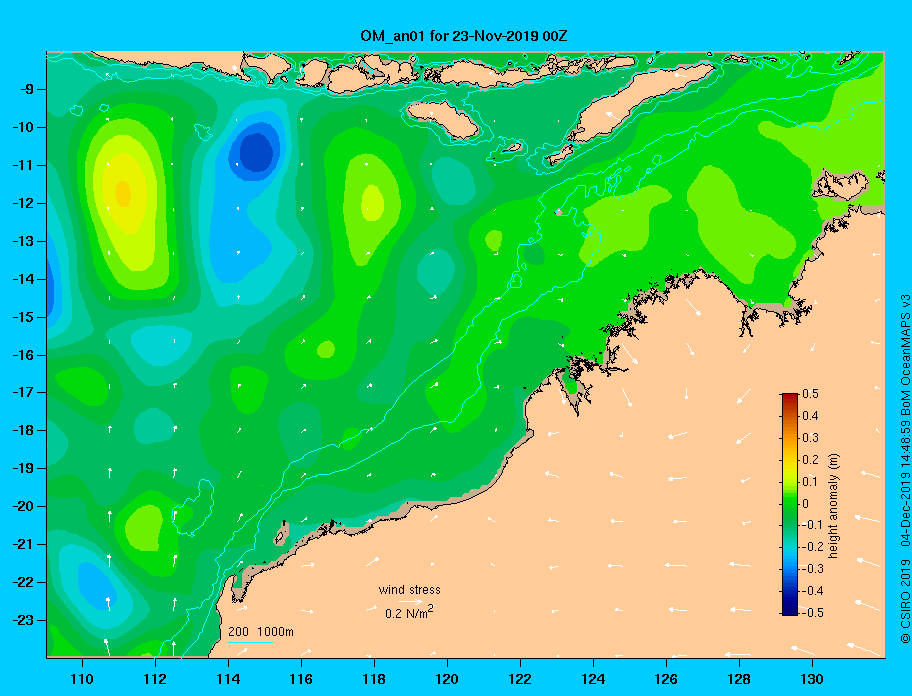
Task: Click latitude label -21 on left axis
Action: pyautogui.click(x=23, y=544)
